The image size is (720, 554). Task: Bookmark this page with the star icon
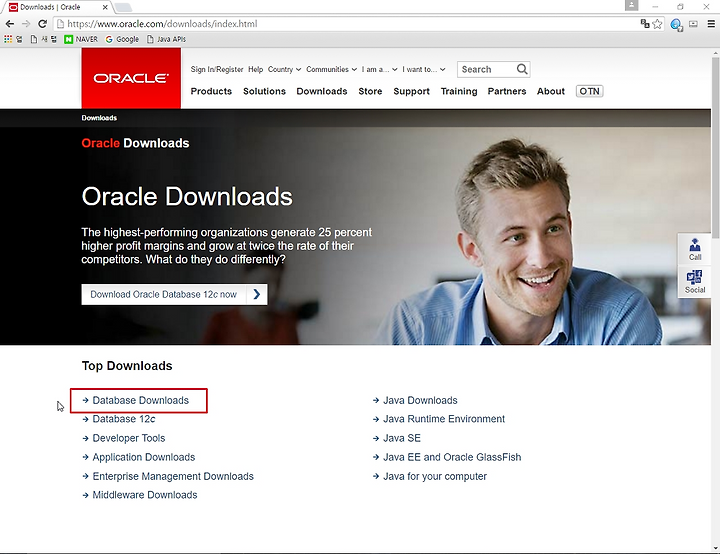(x=657, y=24)
